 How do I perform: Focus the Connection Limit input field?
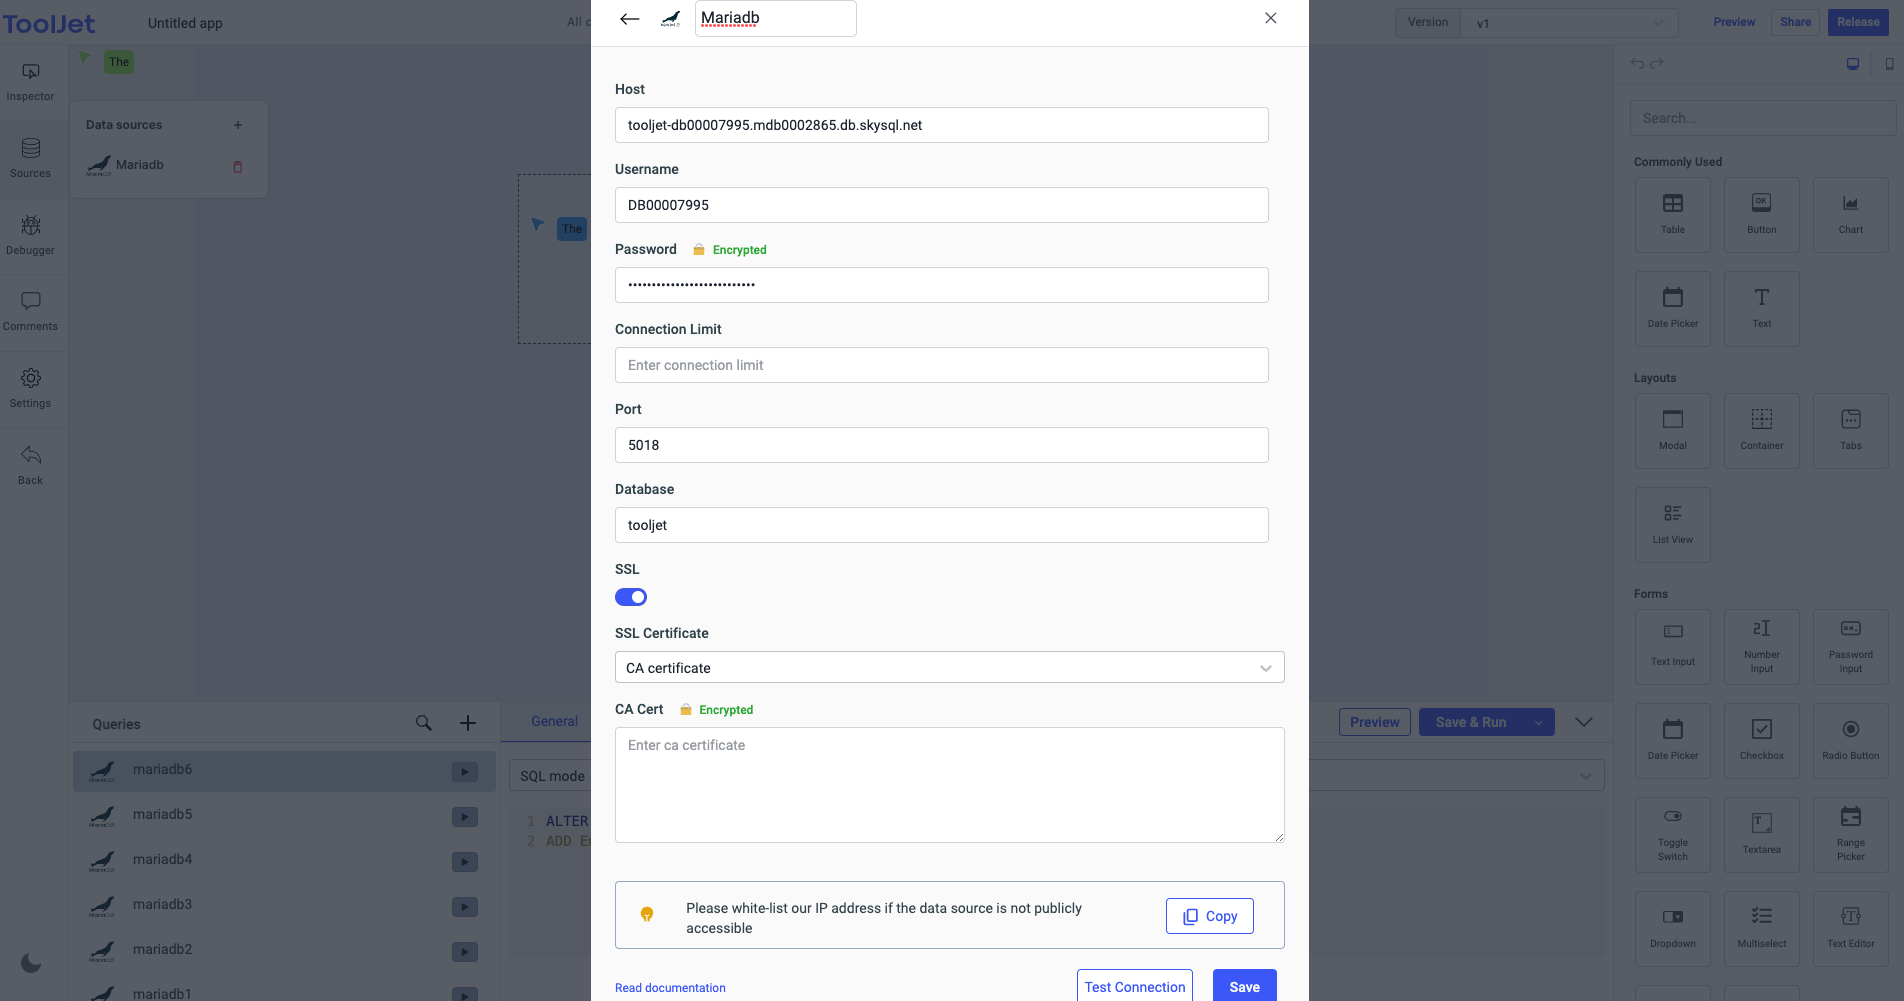[x=941, y=365]
